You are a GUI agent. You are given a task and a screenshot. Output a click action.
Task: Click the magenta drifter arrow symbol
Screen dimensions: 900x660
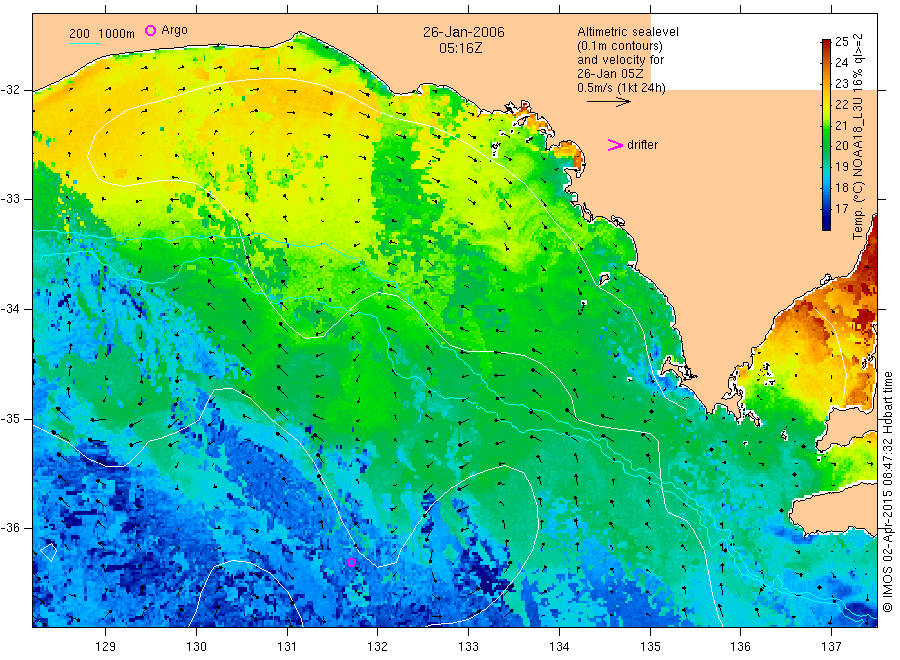(615, 145)
